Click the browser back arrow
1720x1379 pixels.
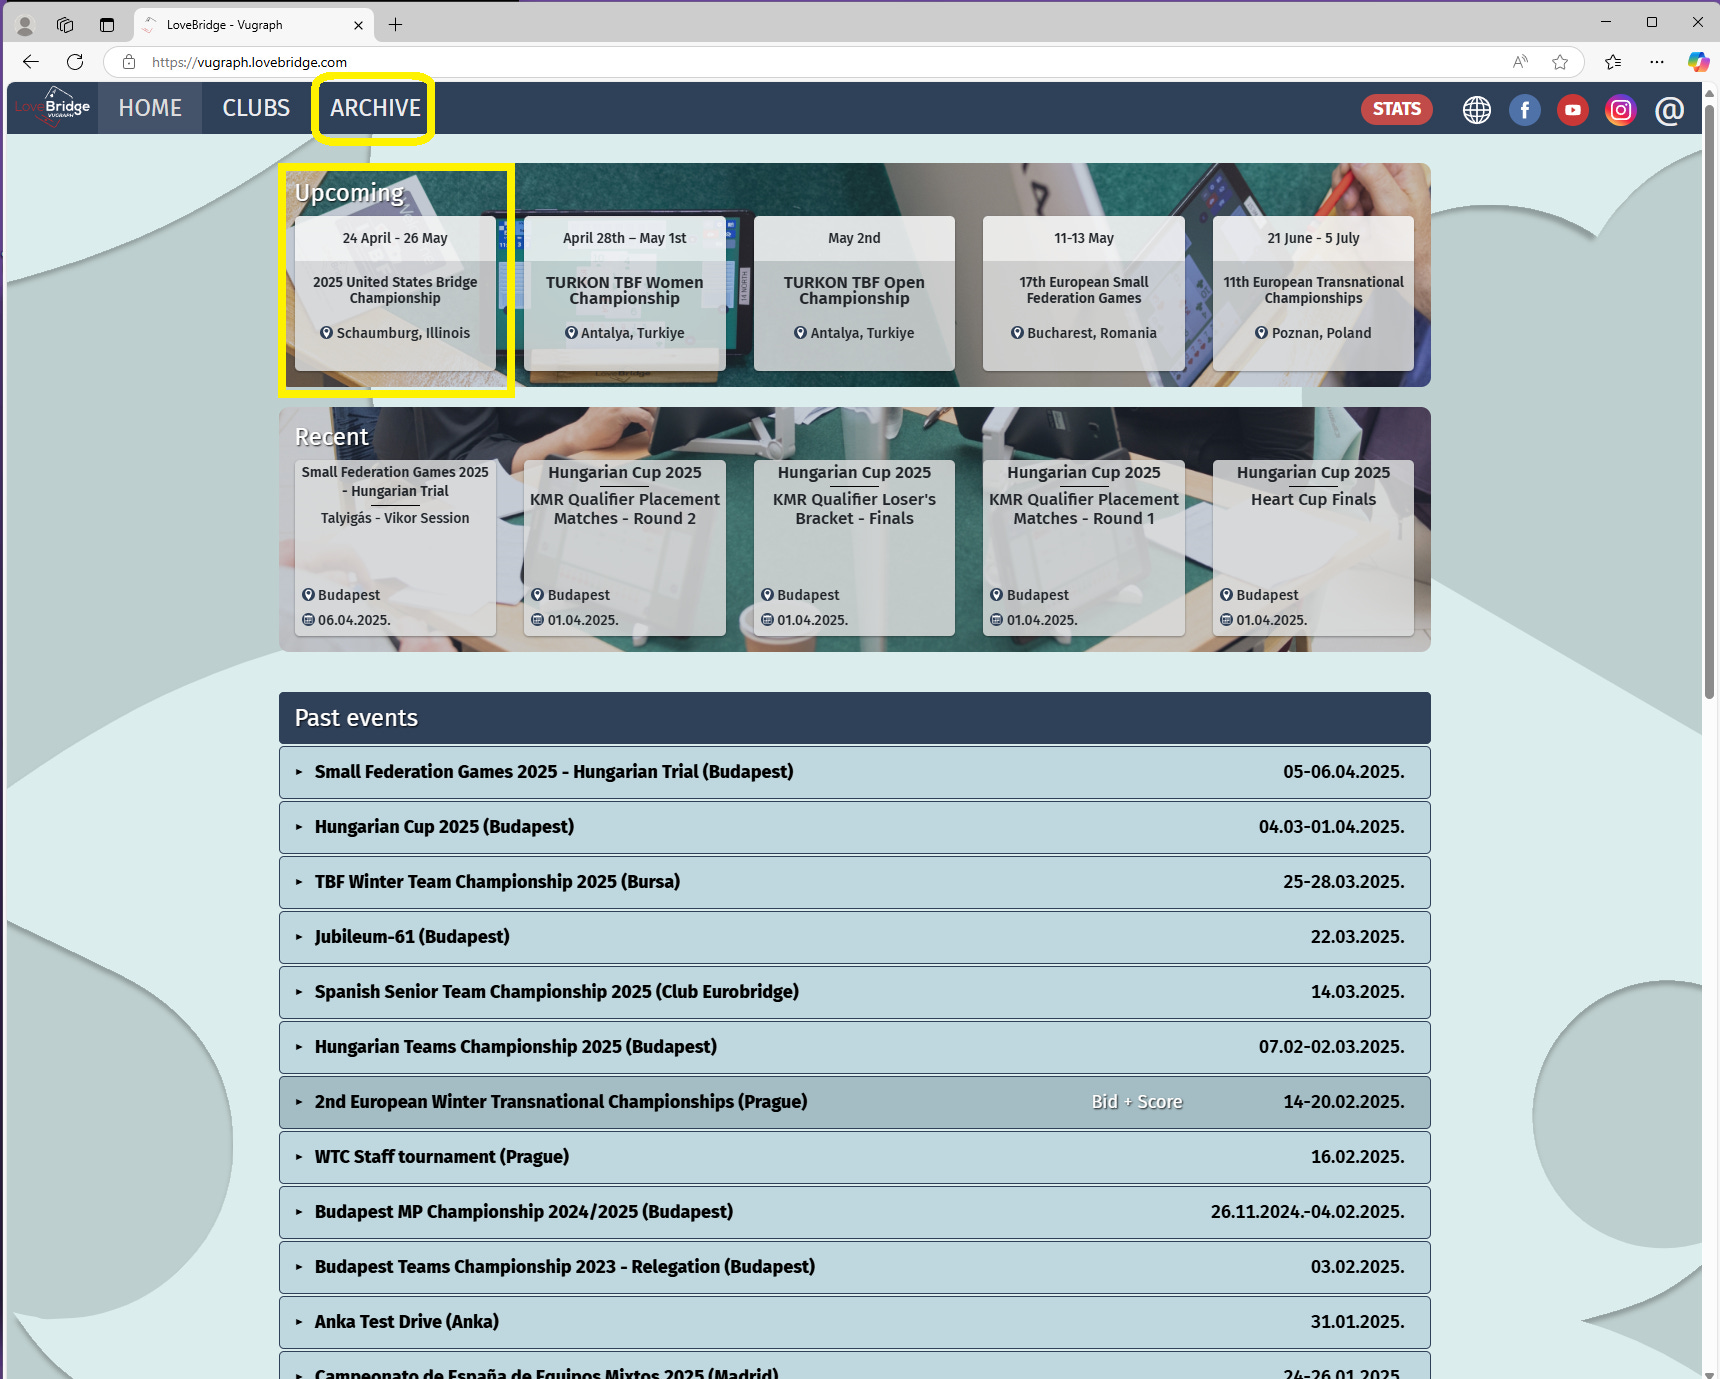[30, 62]
